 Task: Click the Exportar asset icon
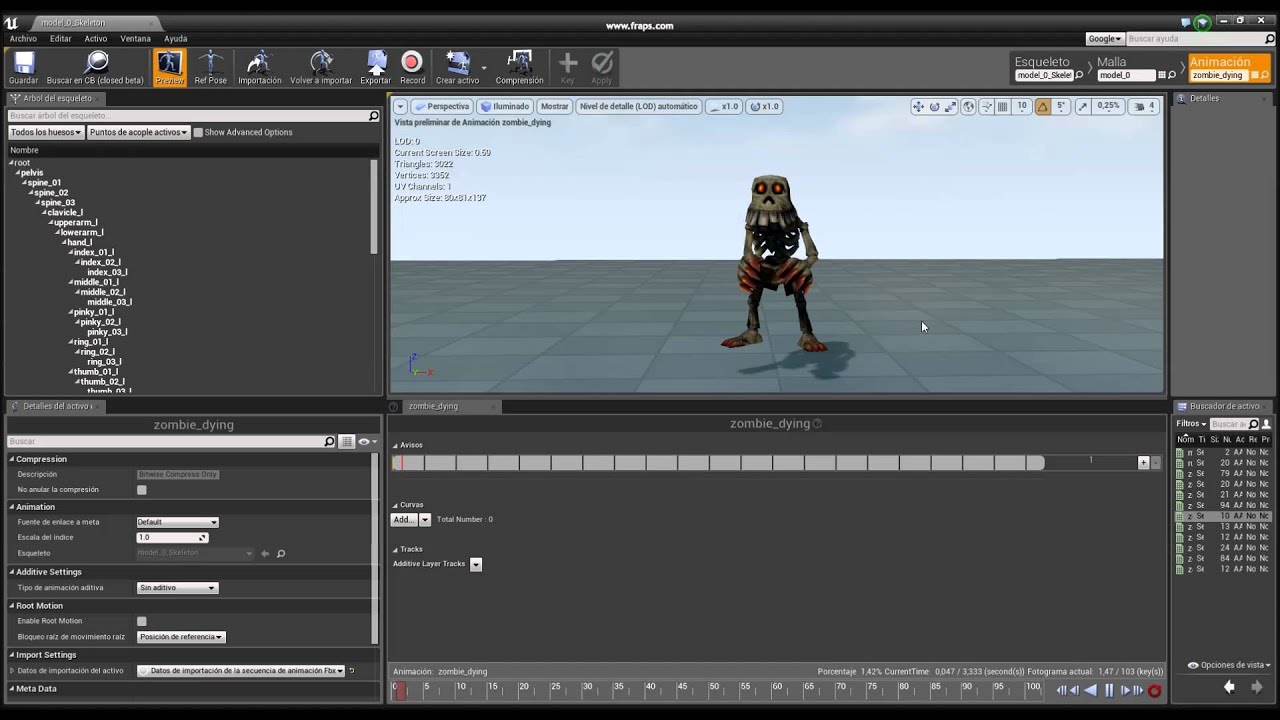pos(376,63)
